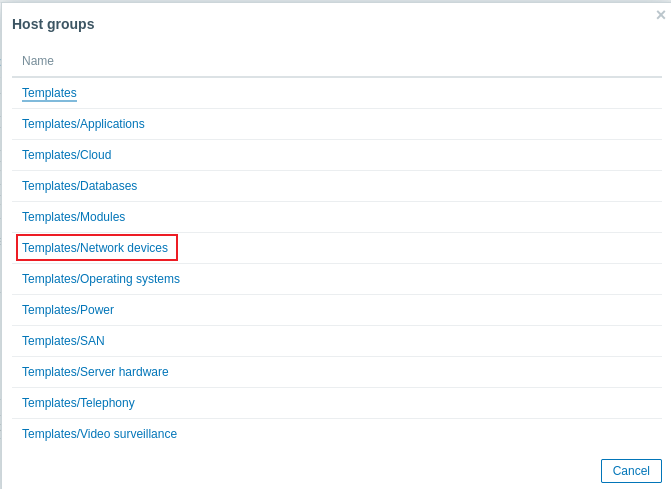Choose Templates/Applications group
This screenshot has height=489, width=671.
coord(83,124)
